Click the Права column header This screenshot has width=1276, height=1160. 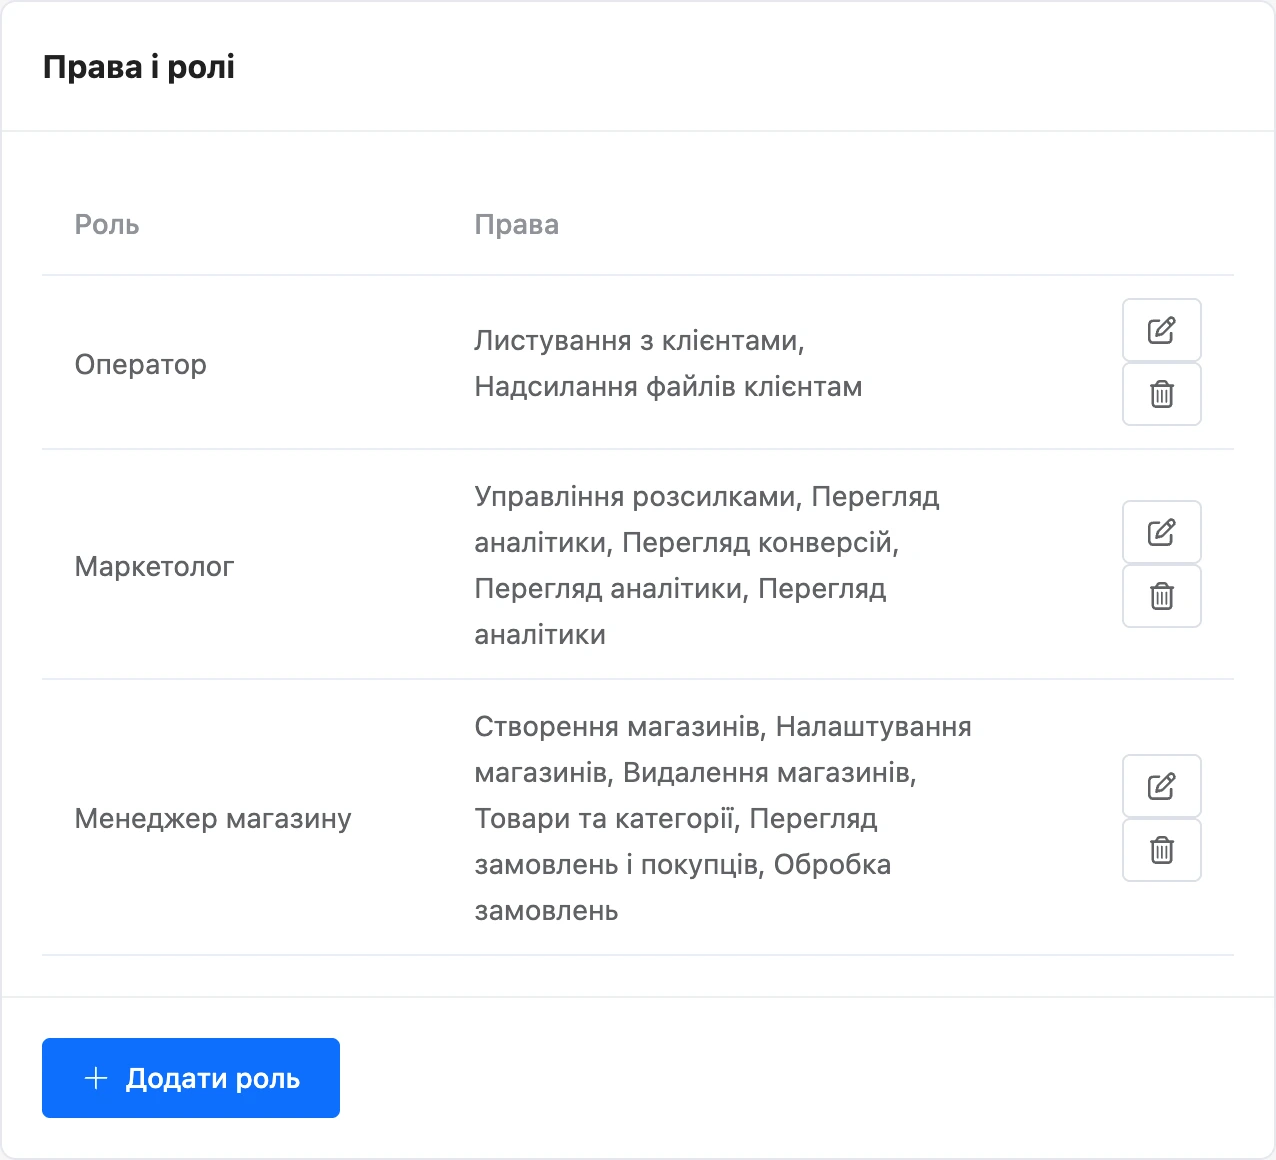(x=517, y=224)
